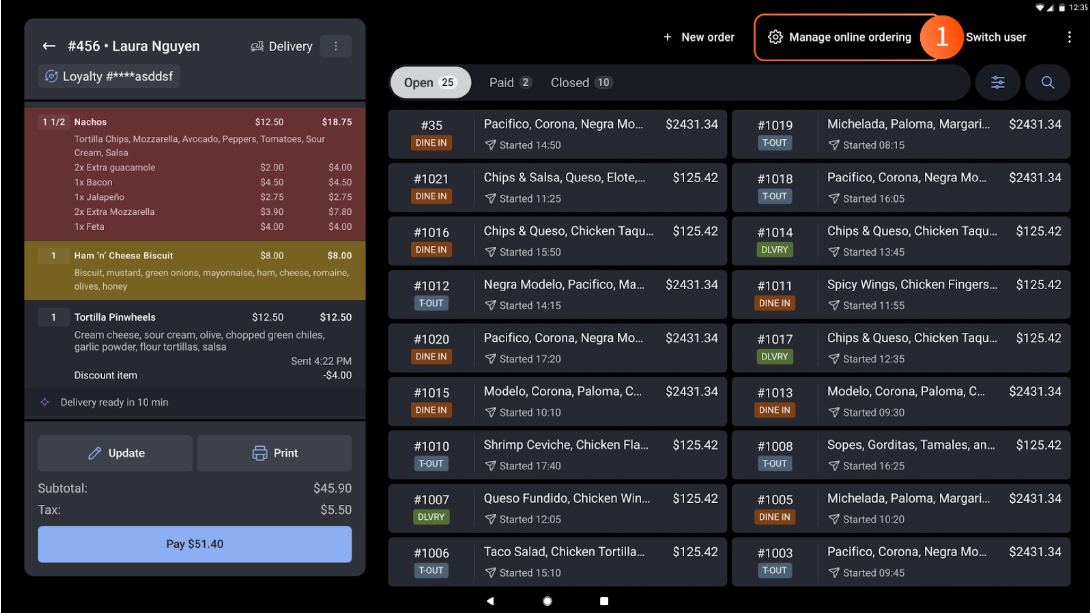Open order #456 three-dot options menu
The height and width of the screenshot is (613, 1090).
(335, 46)
